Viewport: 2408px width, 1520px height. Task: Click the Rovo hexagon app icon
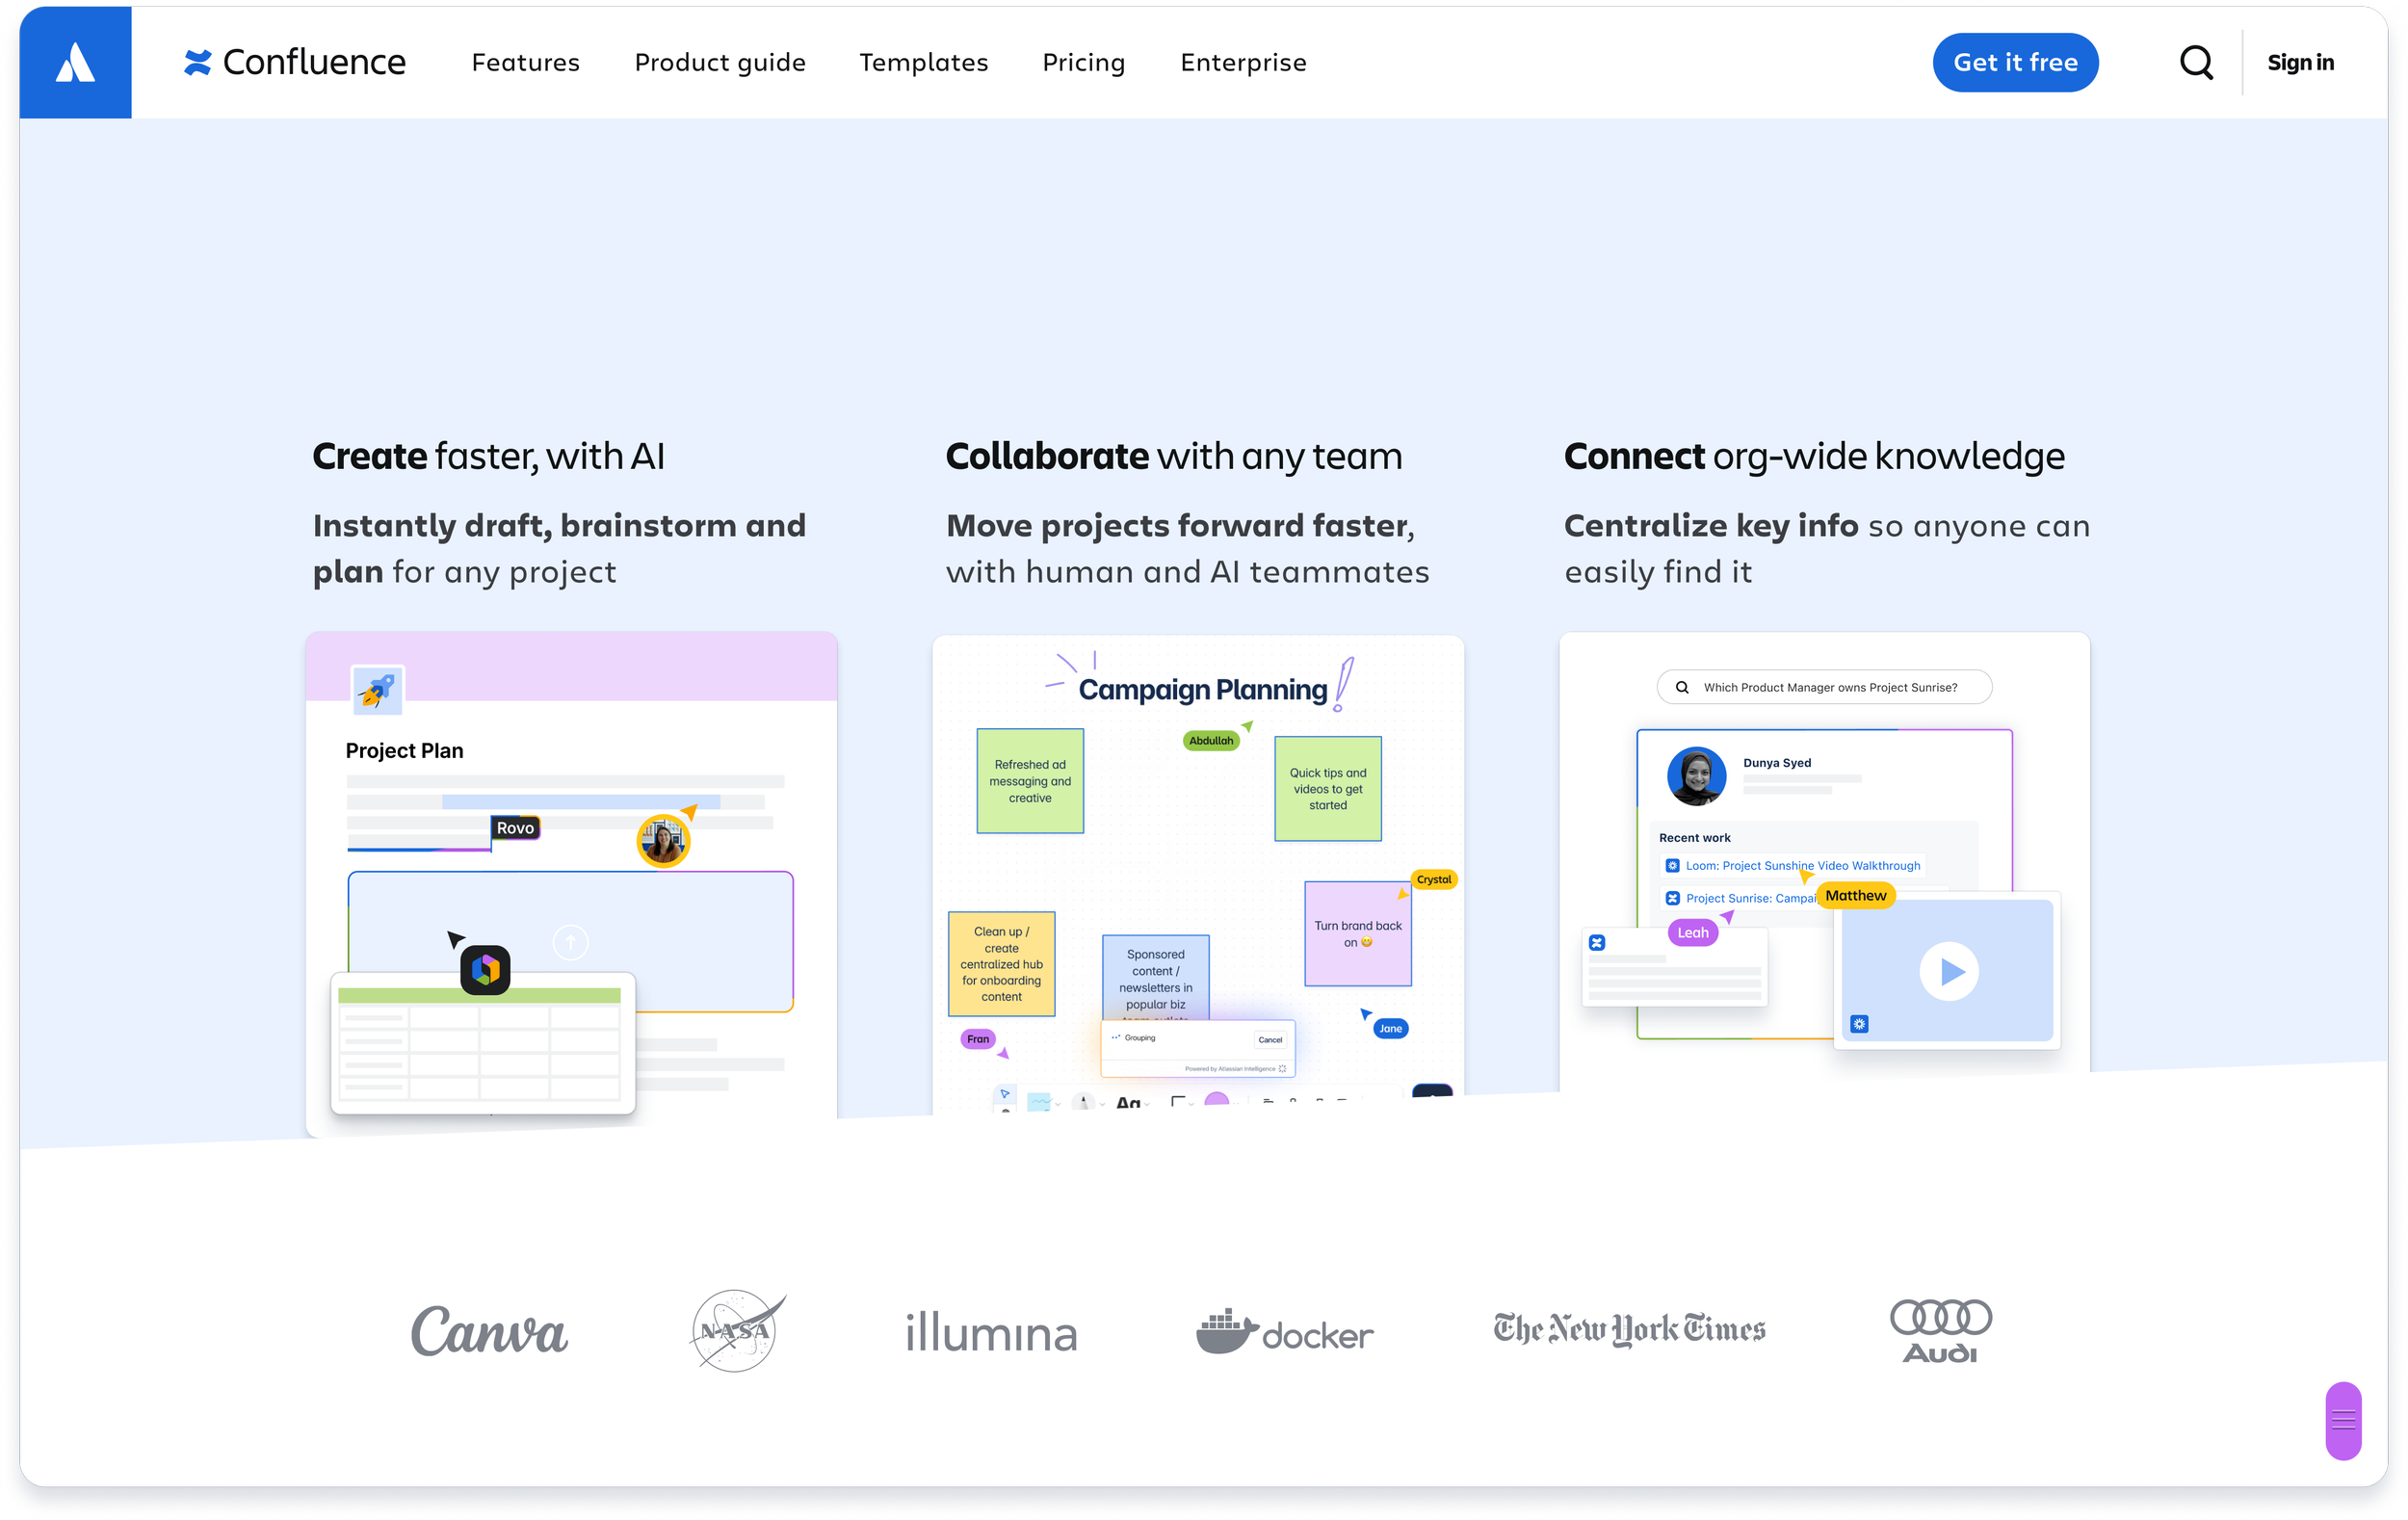tap(485, 969)
